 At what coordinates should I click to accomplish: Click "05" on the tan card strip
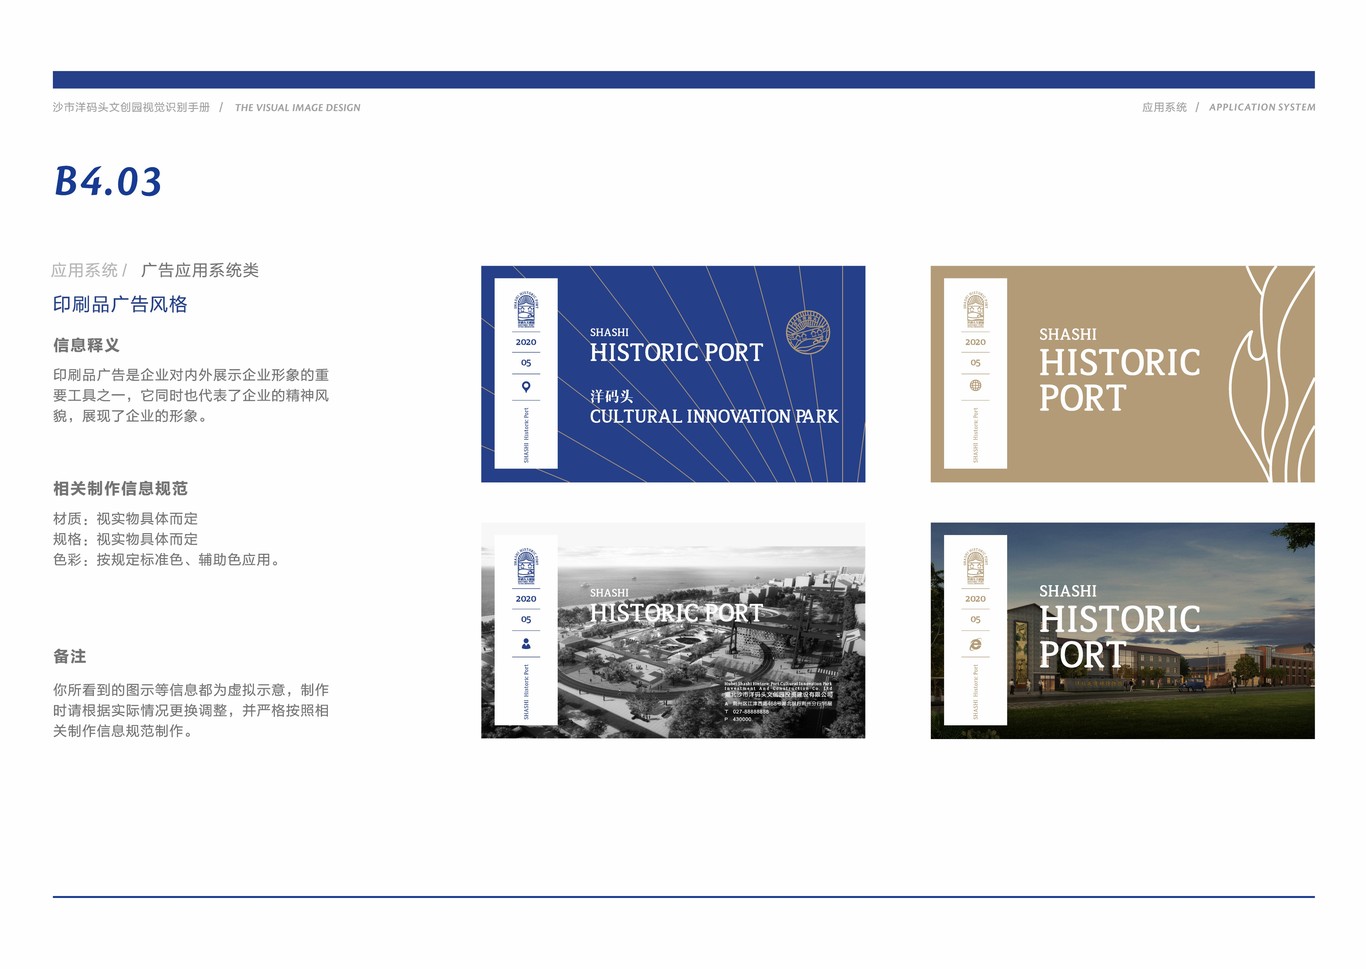click(x=975, y=363)
